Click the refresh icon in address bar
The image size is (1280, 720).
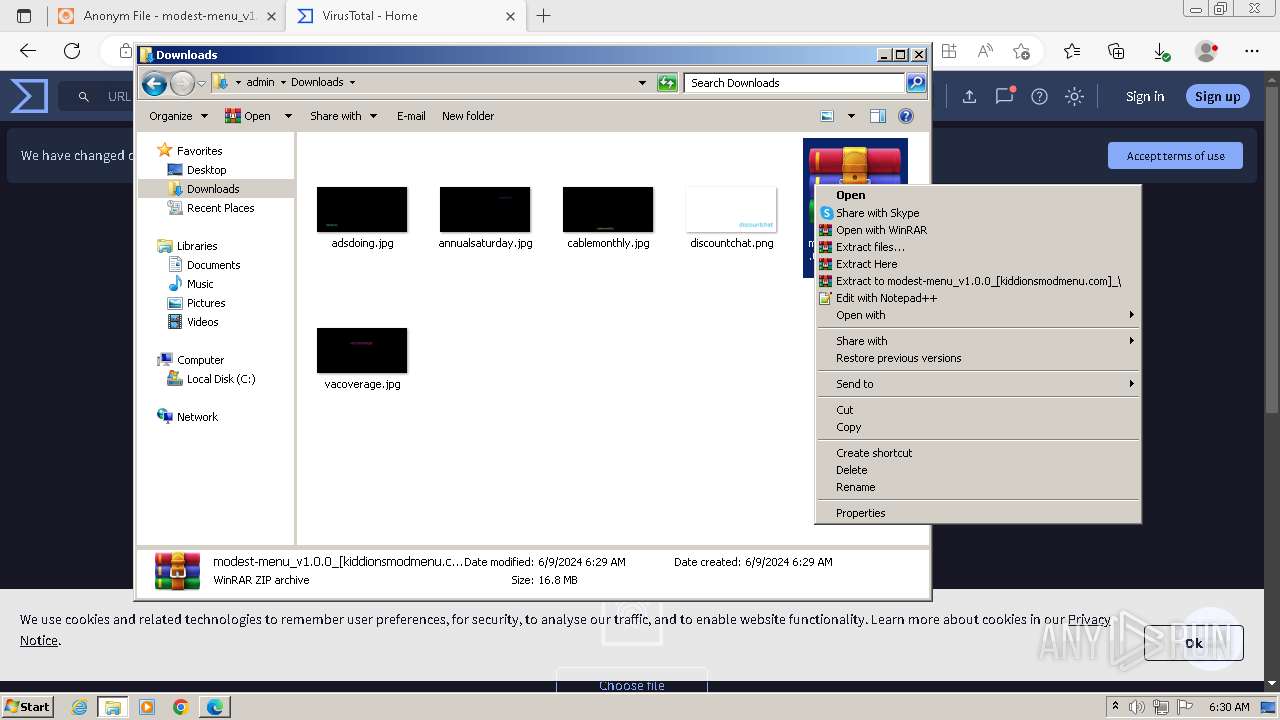(667, 83)
